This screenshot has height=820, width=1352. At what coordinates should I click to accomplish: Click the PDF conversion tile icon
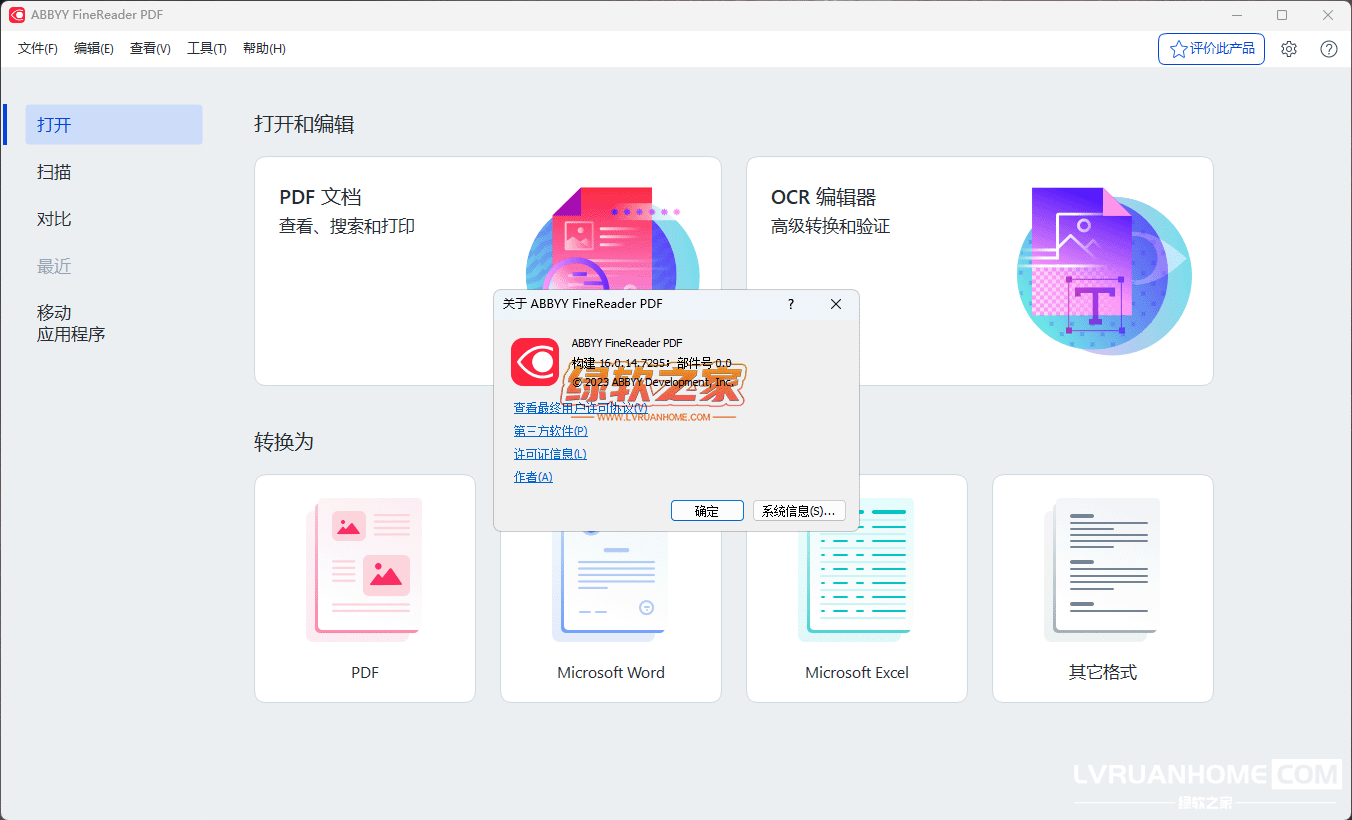pyautogui.click(x=364, y=568)
